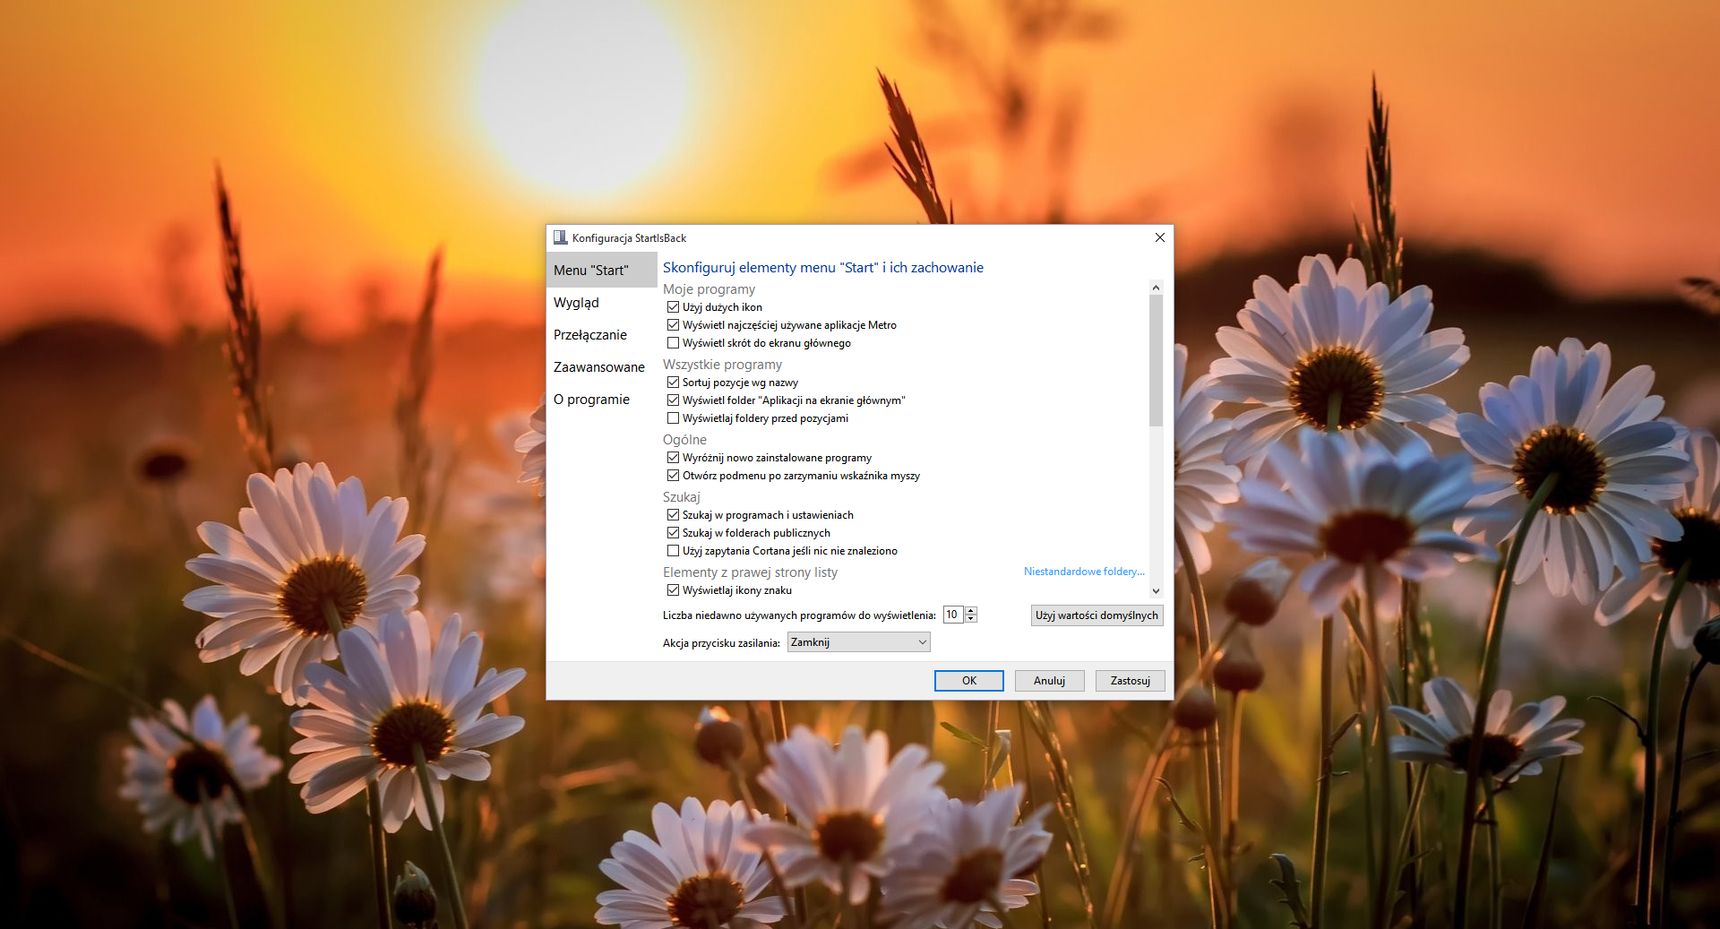Click the settings list scrollbar up arrow
This screenshot has width=1720, height=929.
(x=1156, y=288)
